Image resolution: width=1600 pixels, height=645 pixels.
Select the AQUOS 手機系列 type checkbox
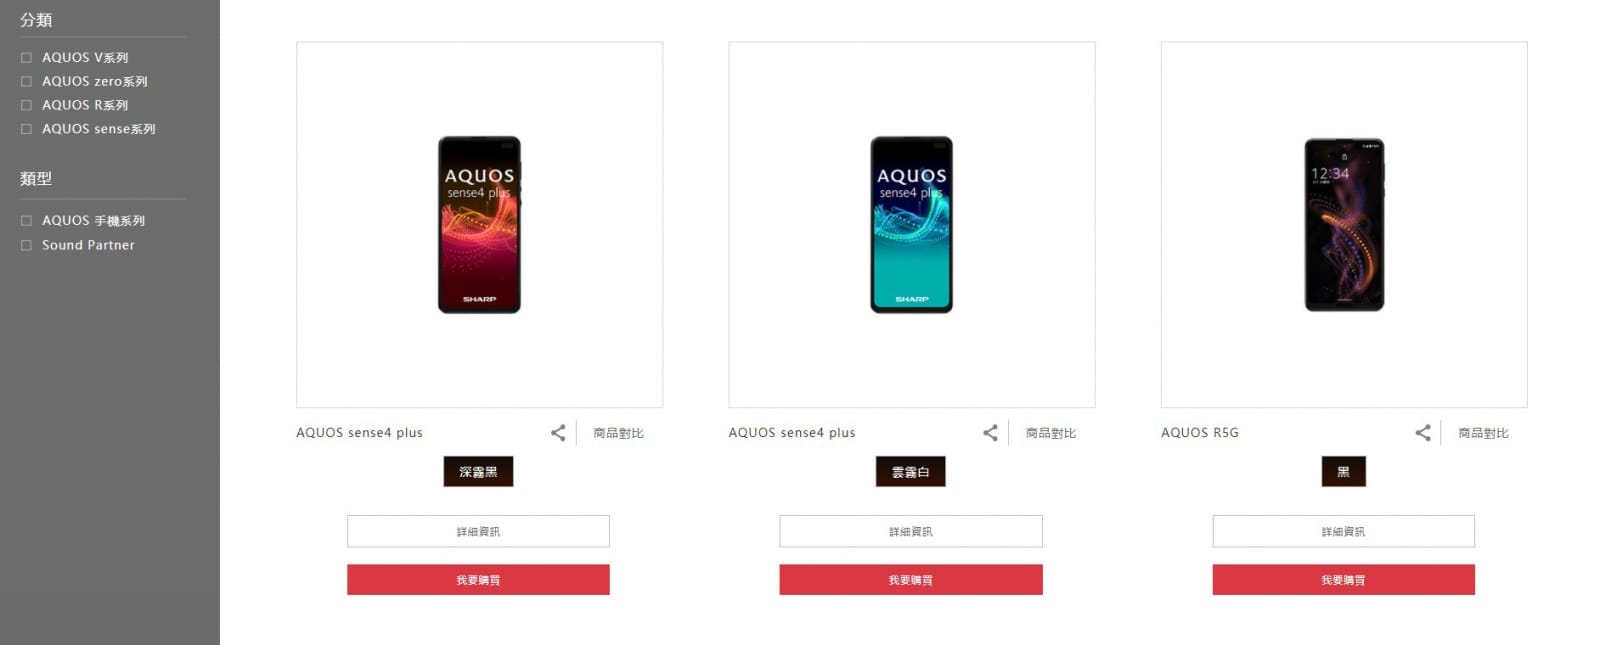coord(27,221)
